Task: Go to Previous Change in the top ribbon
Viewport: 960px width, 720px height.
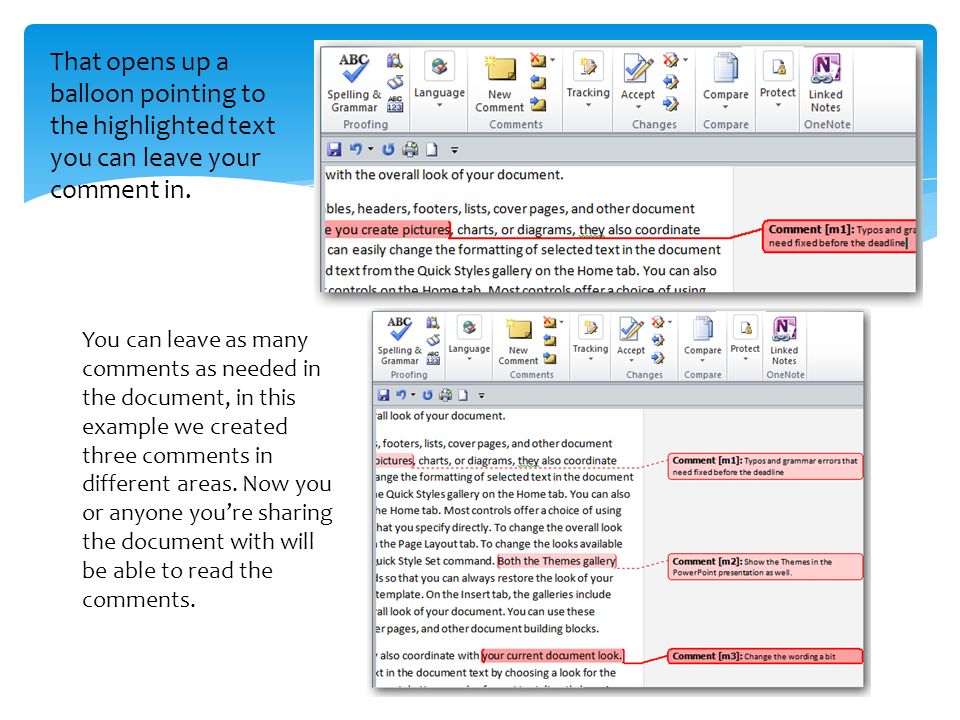Action: [671, 82]
